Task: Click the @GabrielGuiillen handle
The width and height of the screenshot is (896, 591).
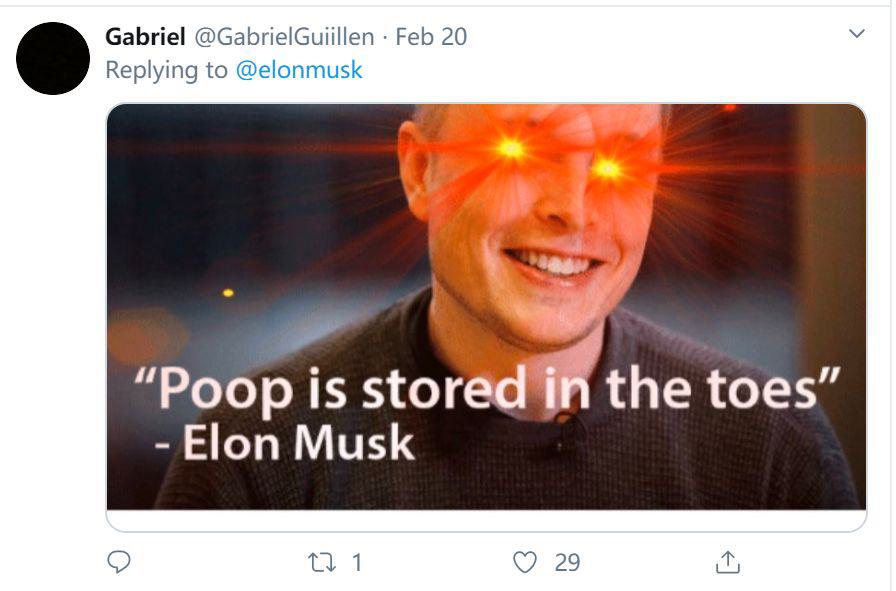Action: pos(283,37)
